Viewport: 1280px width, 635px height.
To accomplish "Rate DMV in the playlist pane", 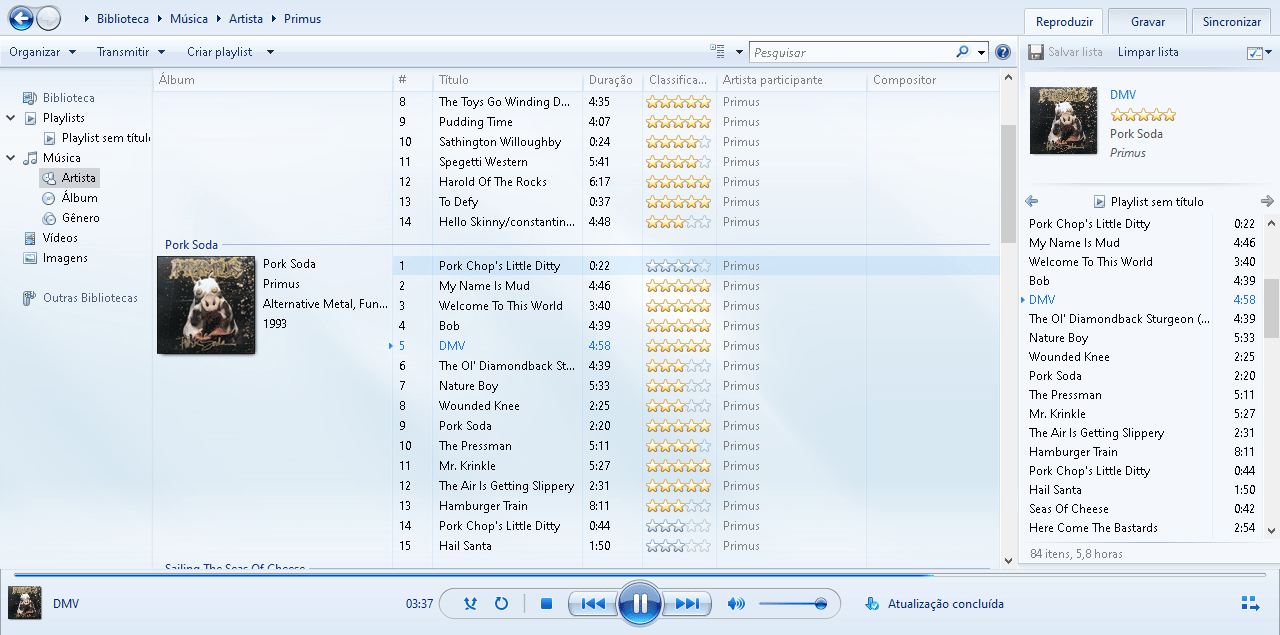I will coord(1142,115).
